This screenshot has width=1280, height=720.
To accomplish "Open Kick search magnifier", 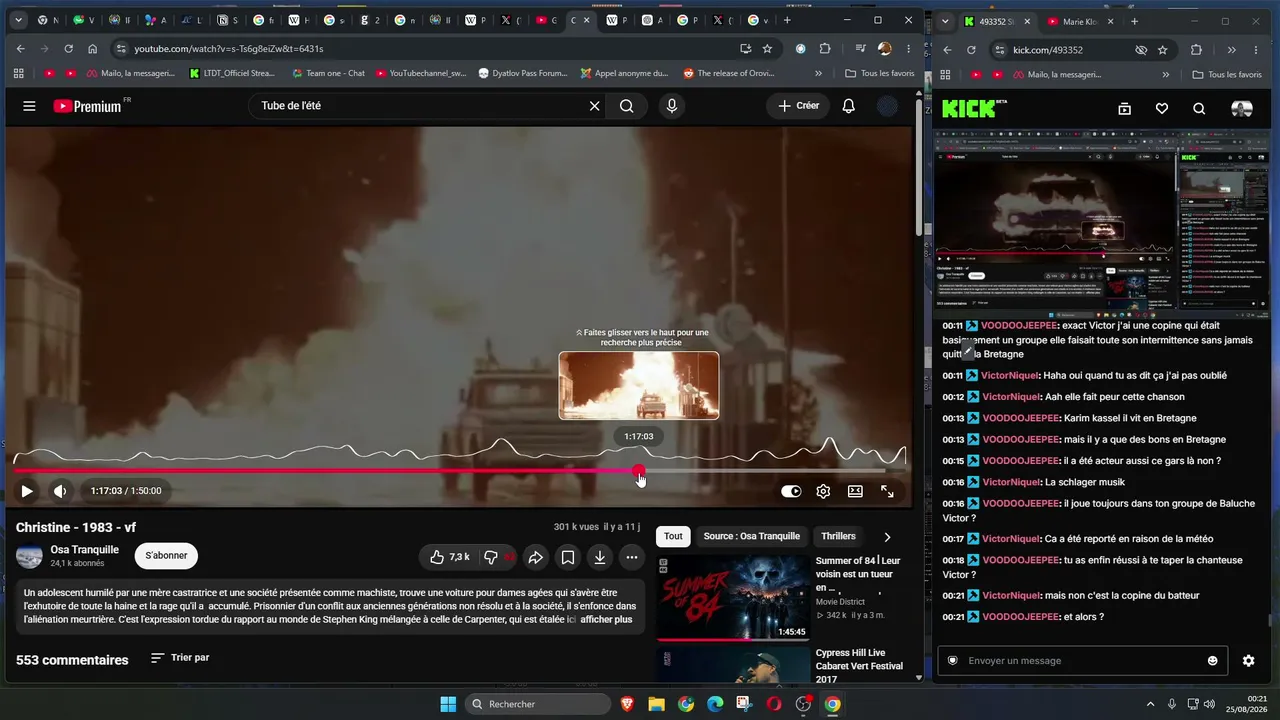I will (1199, 109).
